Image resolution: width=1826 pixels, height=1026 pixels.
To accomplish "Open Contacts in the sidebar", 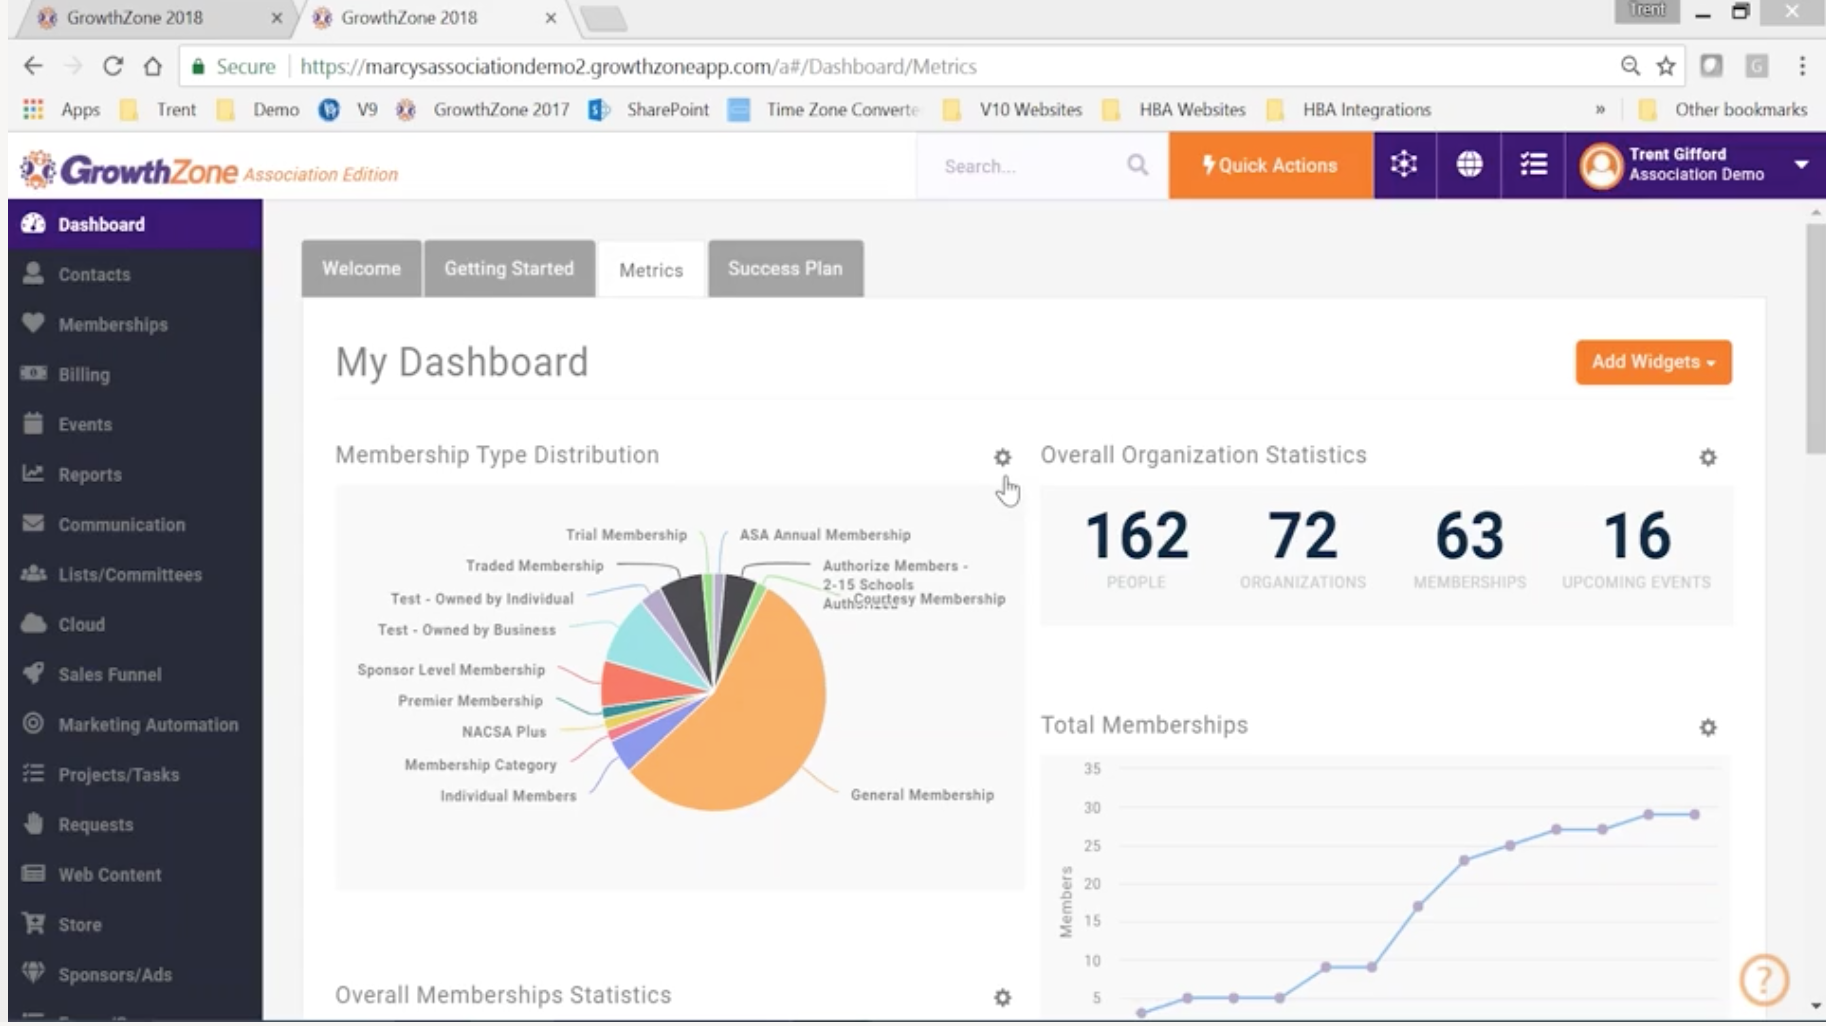I will tap(134, 274).
